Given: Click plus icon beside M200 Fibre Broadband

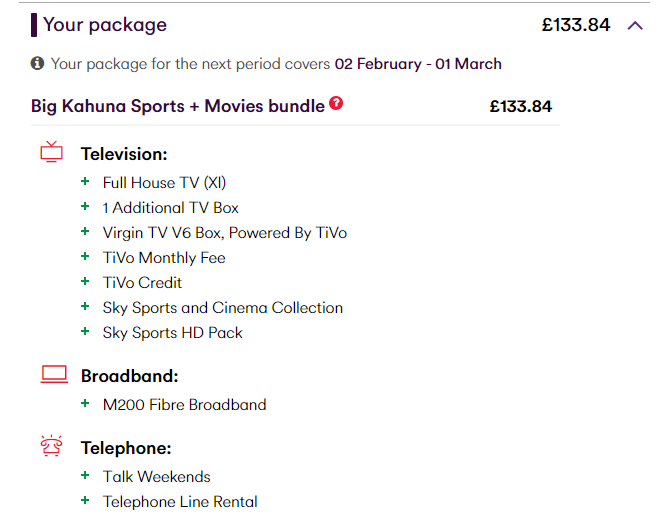Looking at the screenshot, I should tap(85, 403).
